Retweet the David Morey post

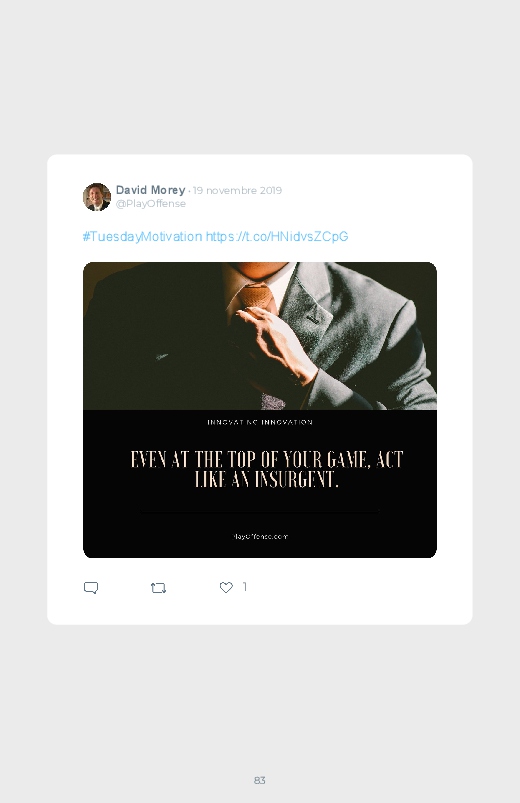coord(158,588)
